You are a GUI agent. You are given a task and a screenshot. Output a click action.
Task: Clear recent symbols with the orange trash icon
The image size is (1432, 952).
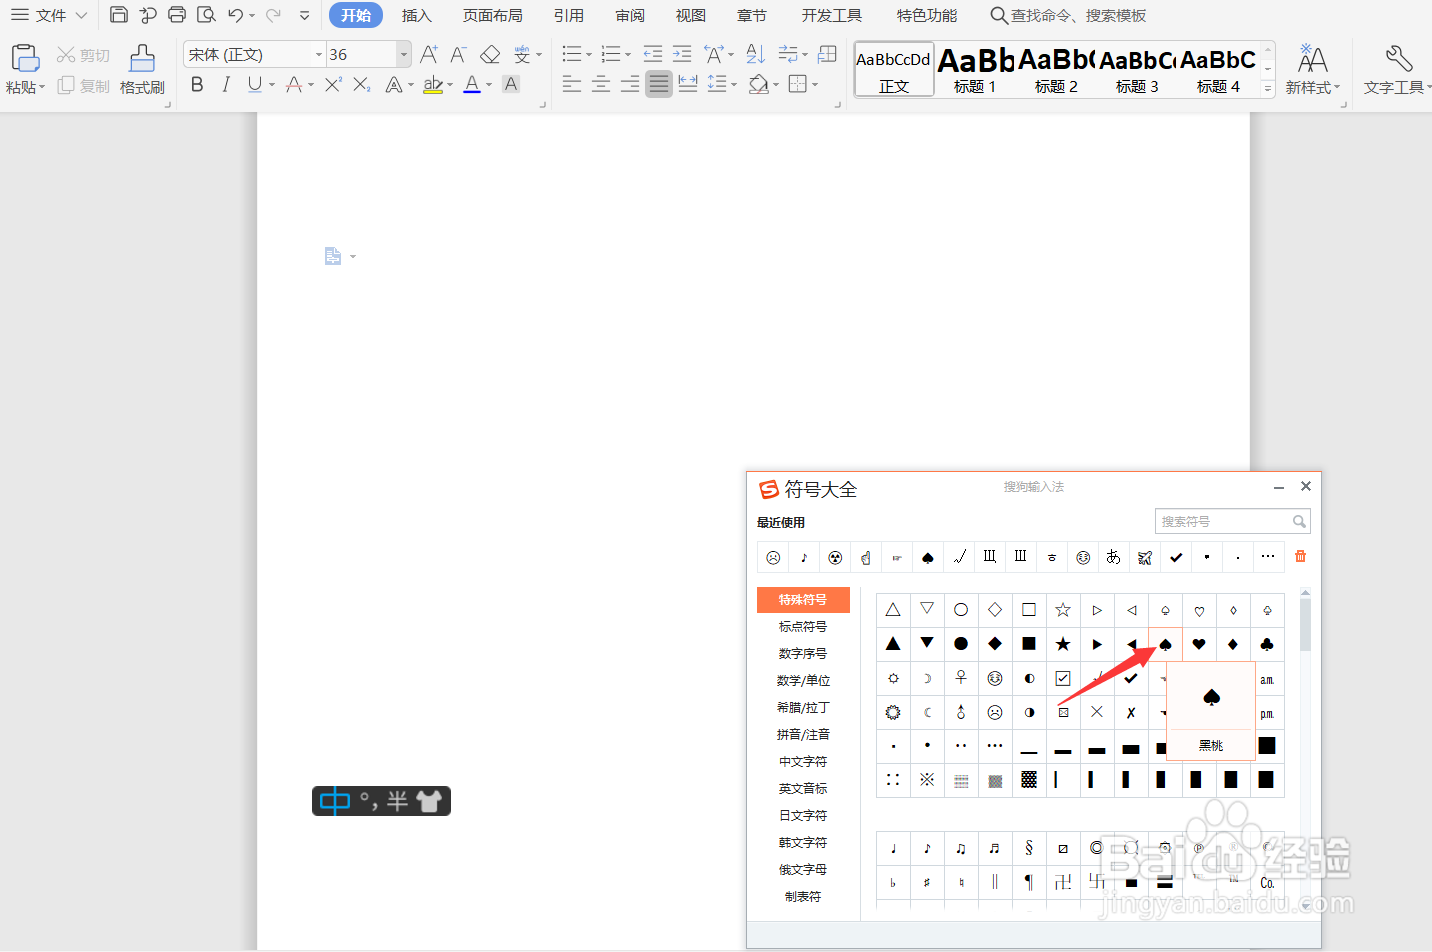tap(1300, 556)
